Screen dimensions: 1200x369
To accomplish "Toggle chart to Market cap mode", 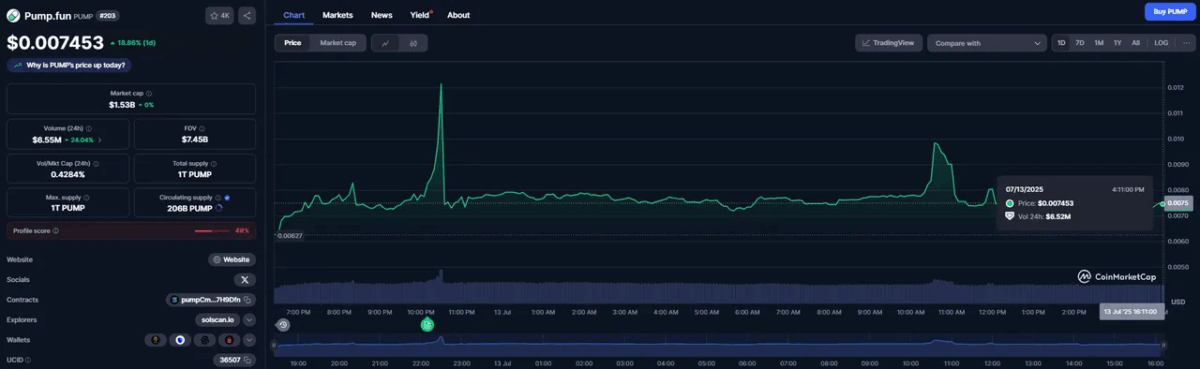I will (x=338, y=43).
